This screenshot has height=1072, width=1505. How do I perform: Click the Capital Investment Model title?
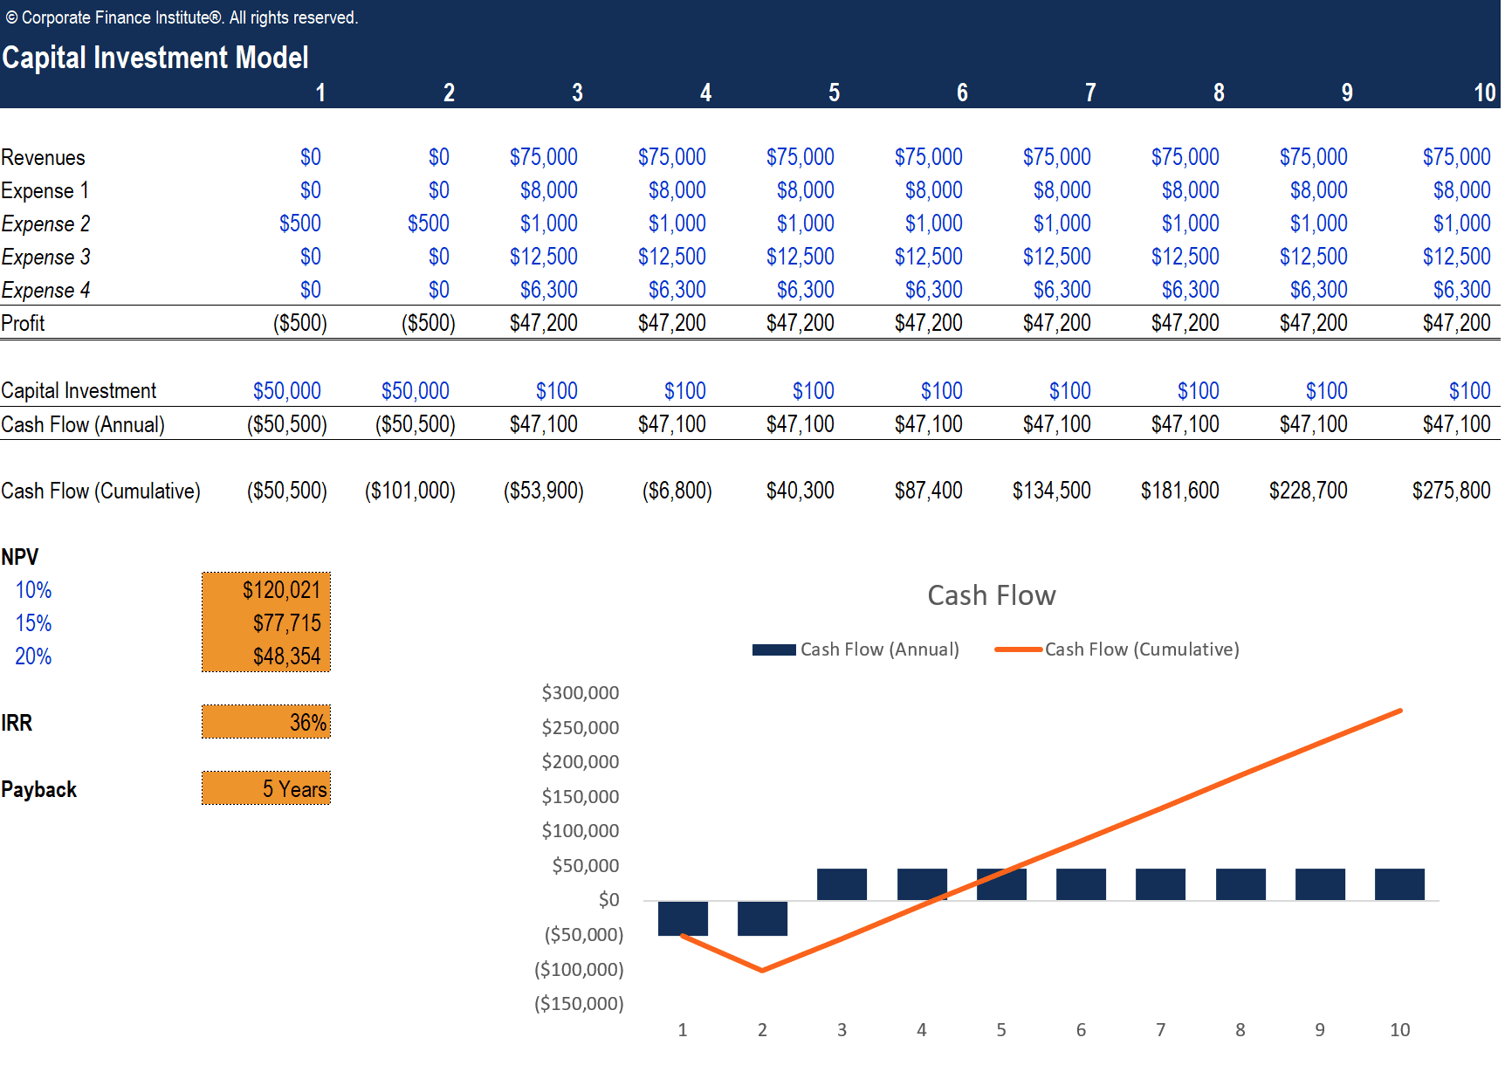click(x=154, y=58)
